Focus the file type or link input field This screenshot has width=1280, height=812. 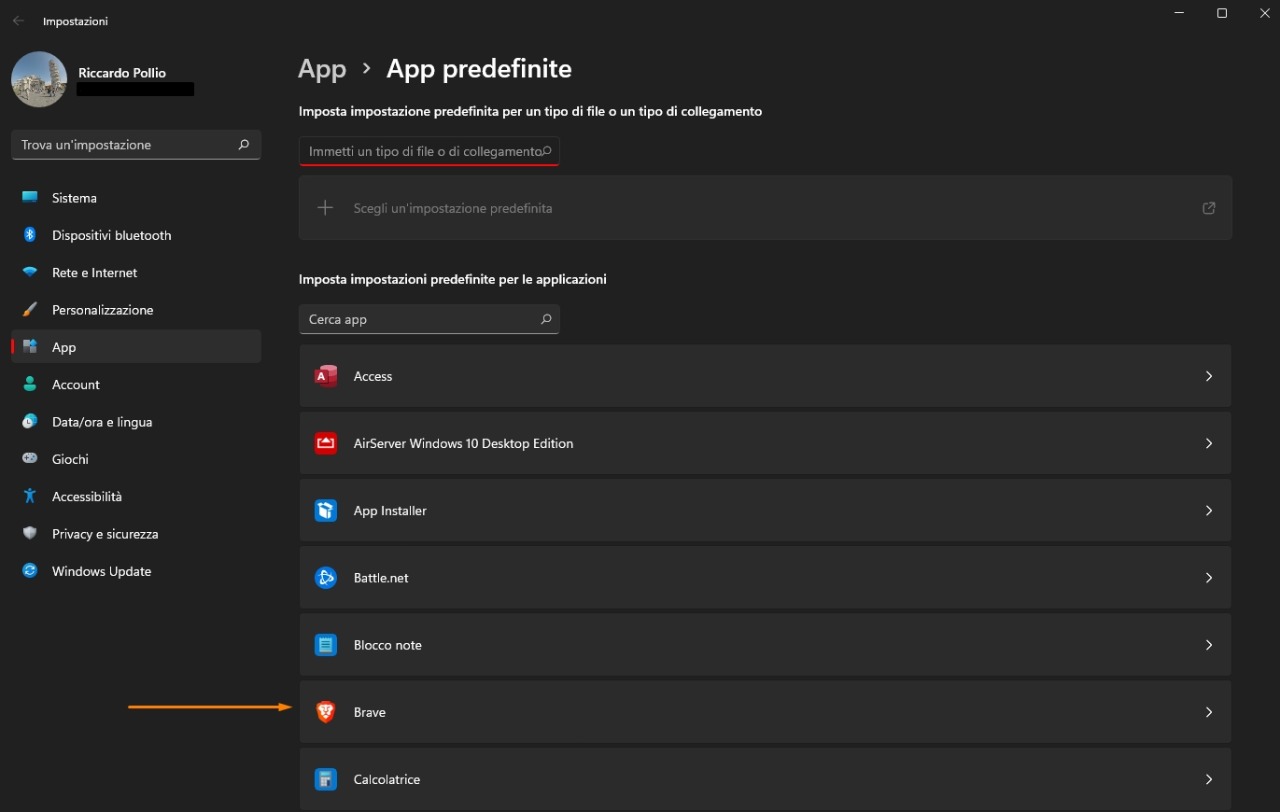tap(429, 151)
